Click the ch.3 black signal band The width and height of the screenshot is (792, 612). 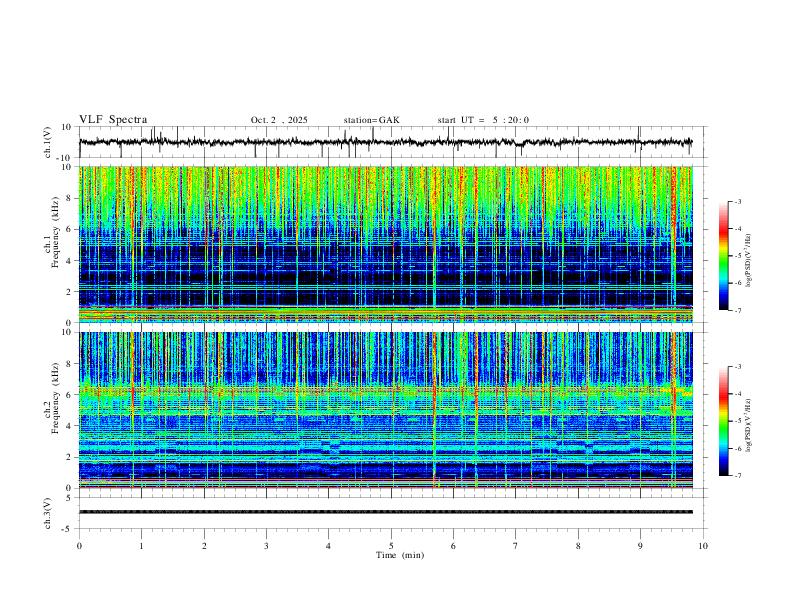[x=385, y=512]
